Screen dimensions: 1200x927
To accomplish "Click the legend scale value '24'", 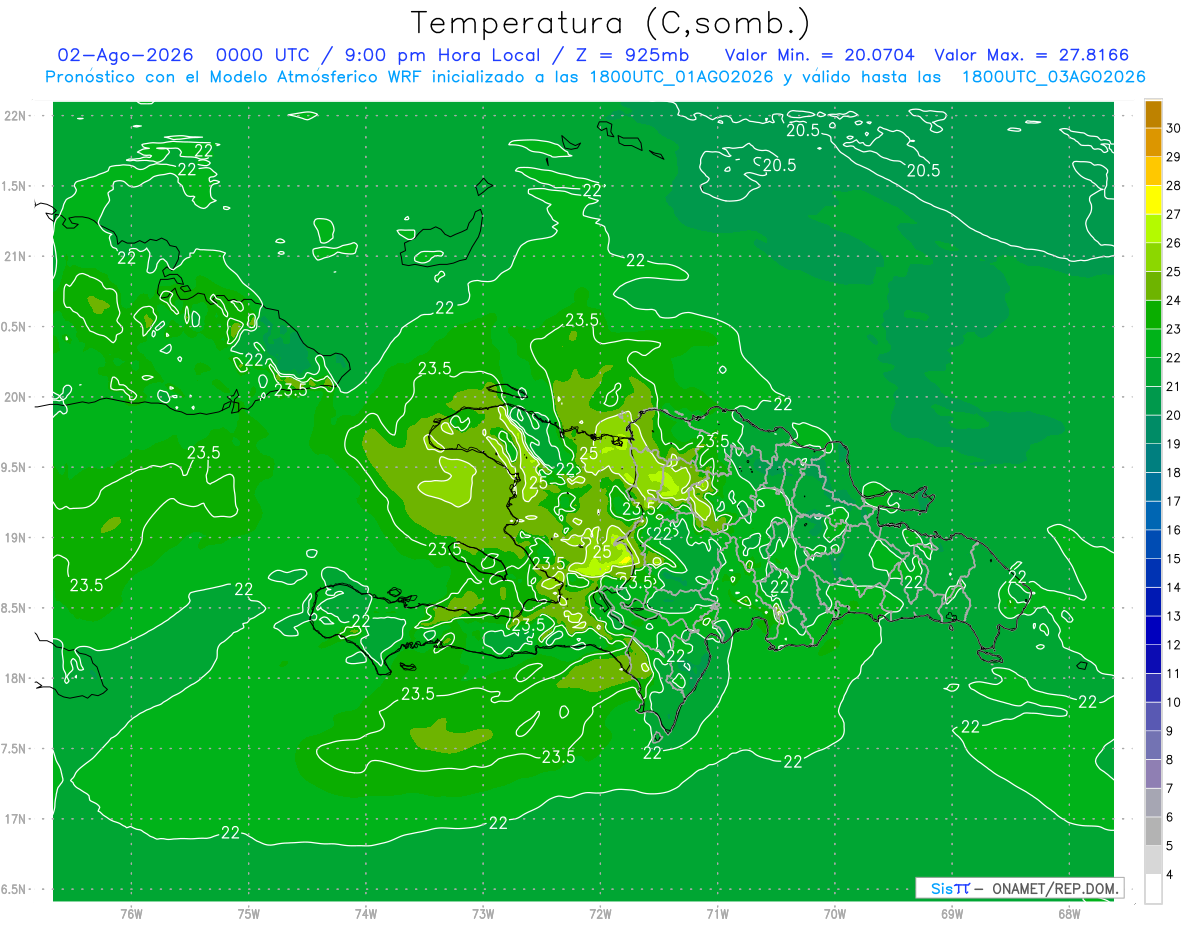I will click(1174, 301).
